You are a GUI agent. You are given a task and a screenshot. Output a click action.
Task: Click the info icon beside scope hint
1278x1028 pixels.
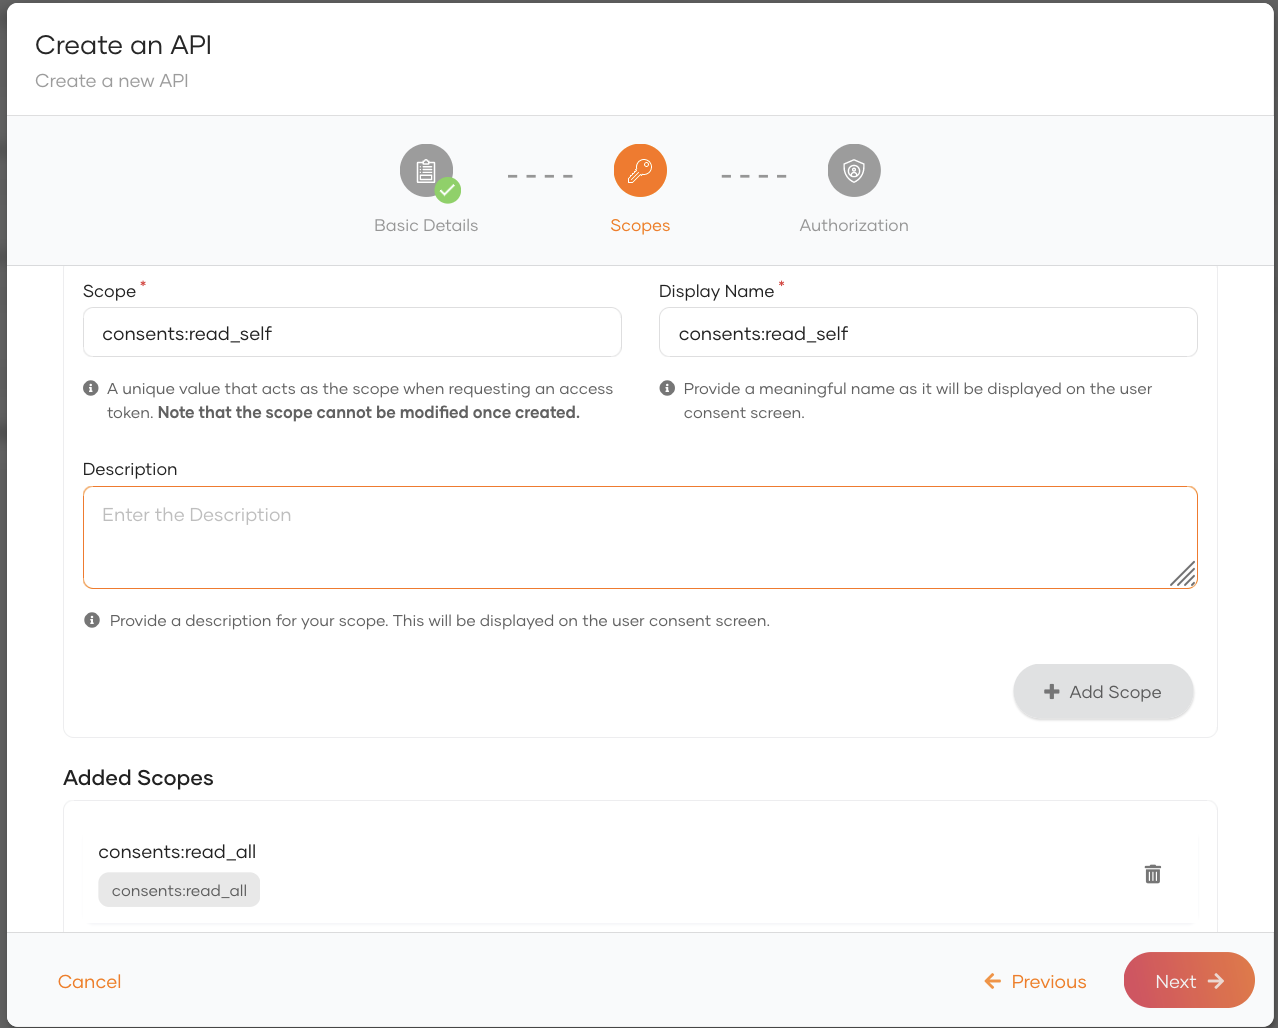(x=91, y=388)
